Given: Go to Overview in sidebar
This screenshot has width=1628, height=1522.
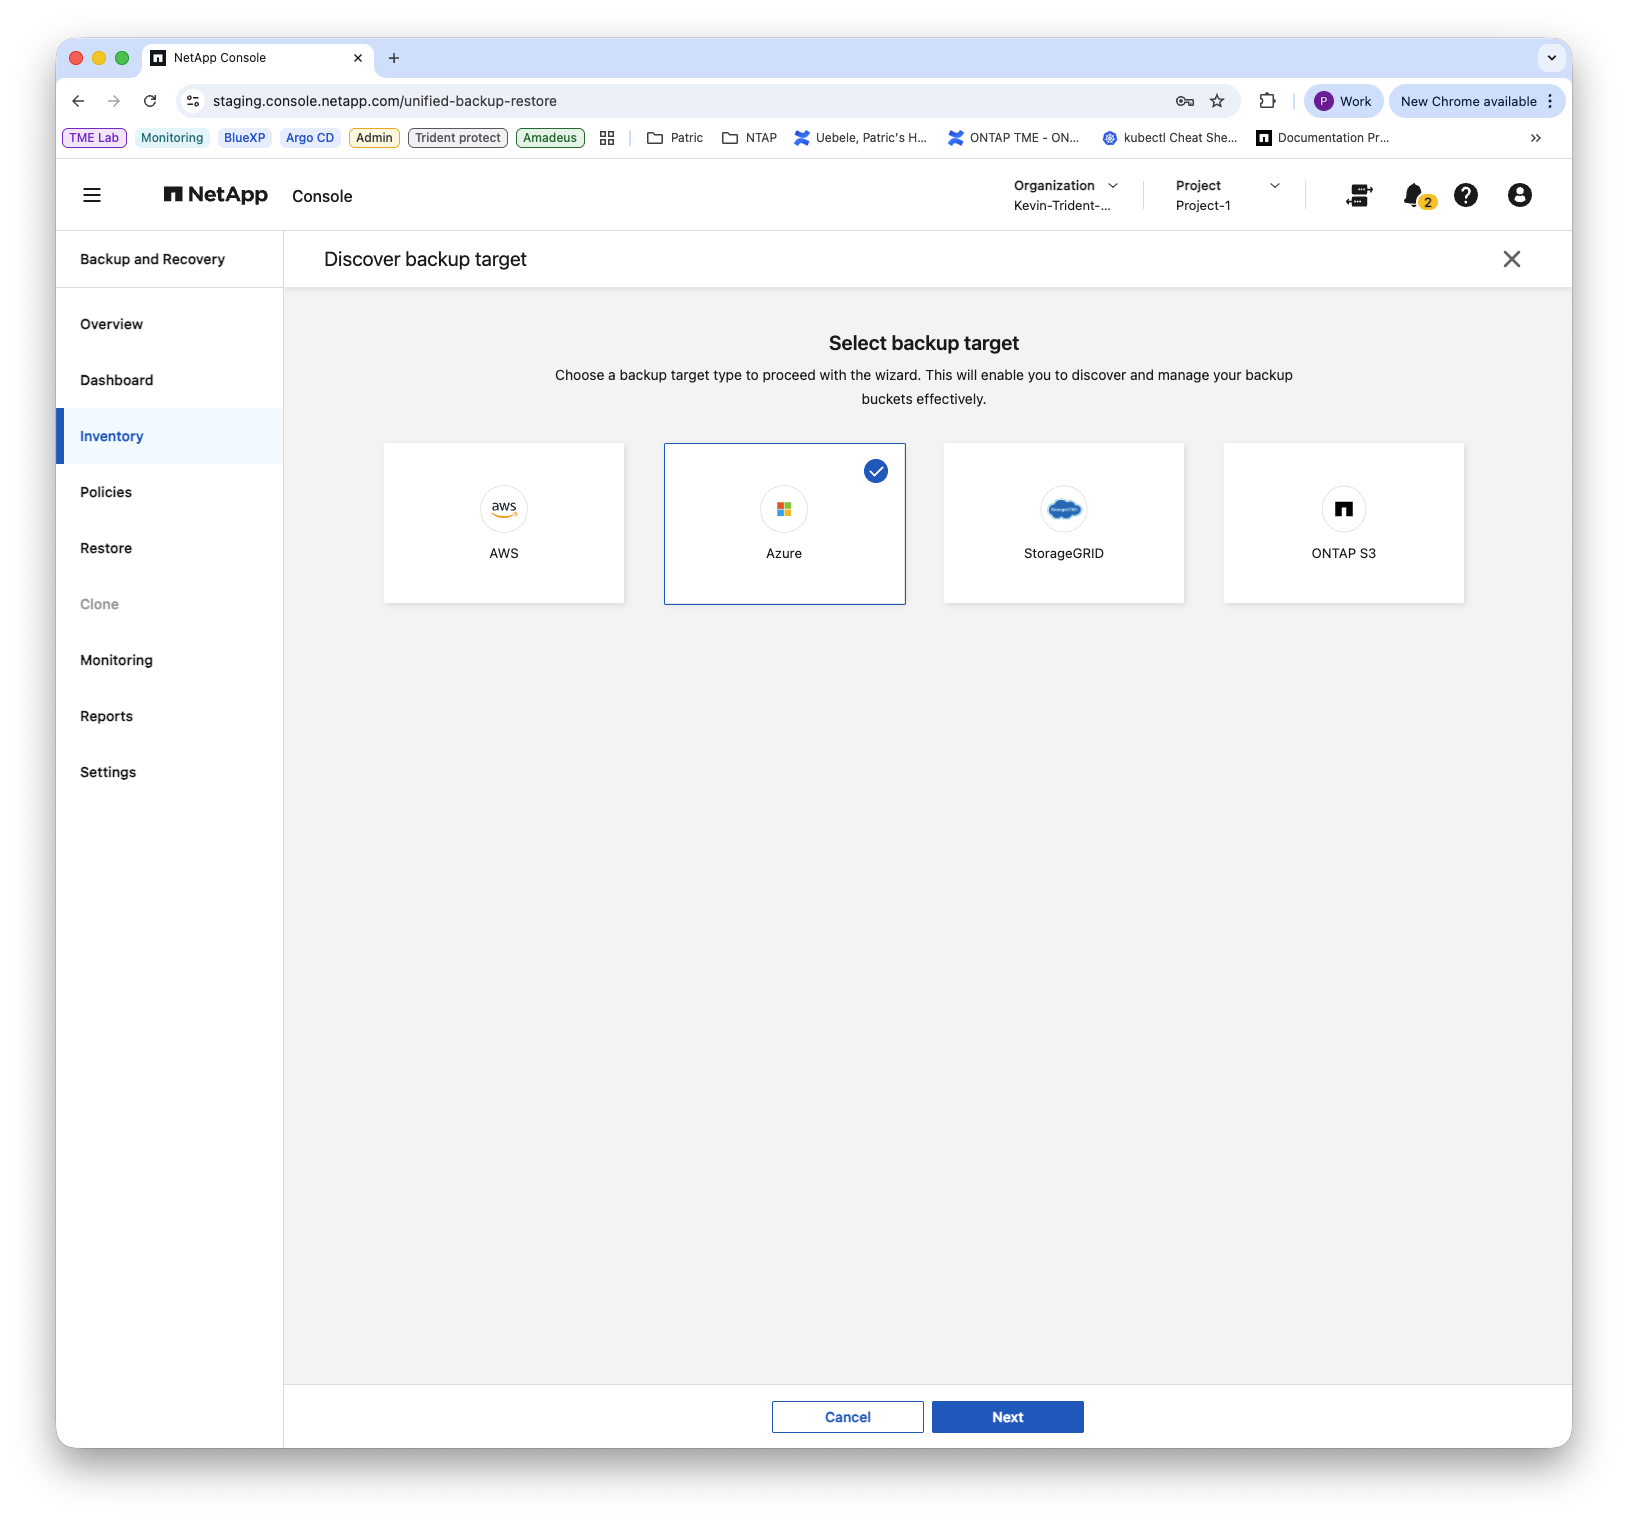Looking at the screenshot, I should point(170,324).
